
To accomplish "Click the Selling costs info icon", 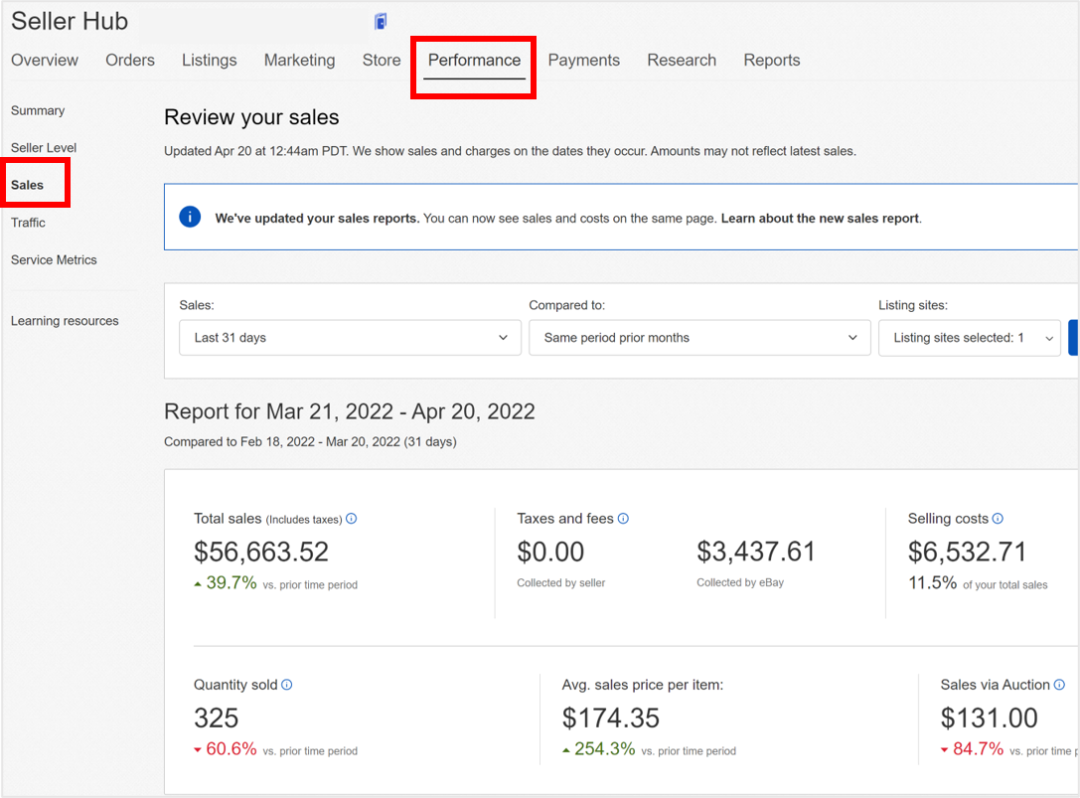I will (x=997, y=519).
